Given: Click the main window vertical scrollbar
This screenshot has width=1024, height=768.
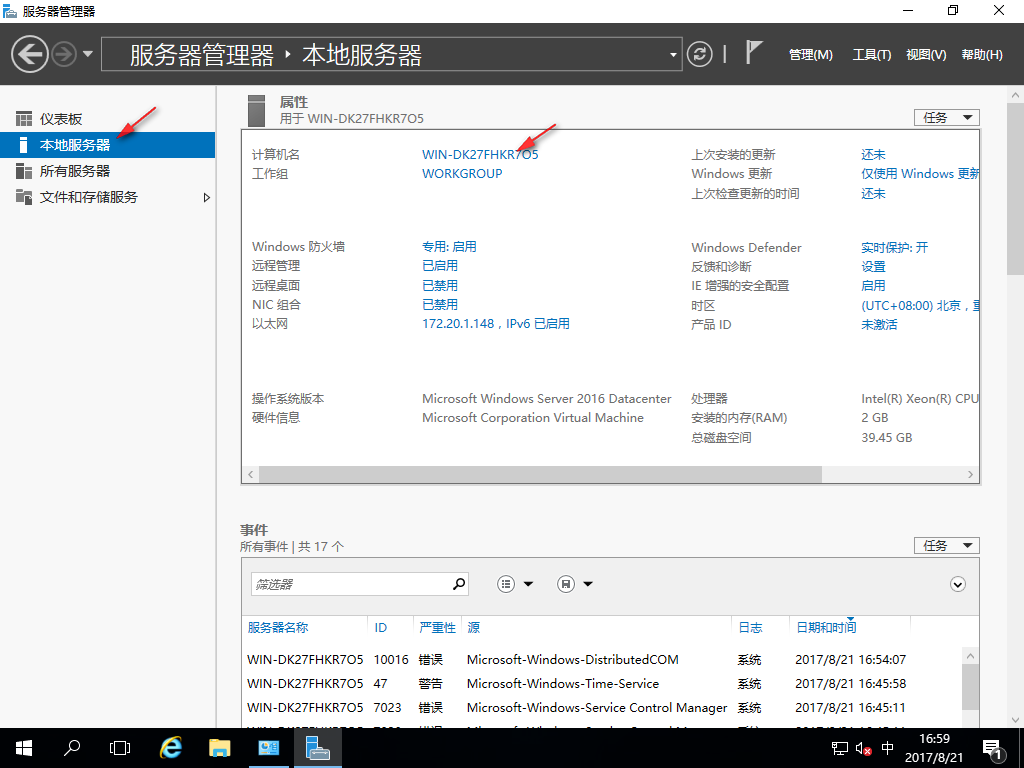Looking at the screenshot, I should (x=1015, y=189).
